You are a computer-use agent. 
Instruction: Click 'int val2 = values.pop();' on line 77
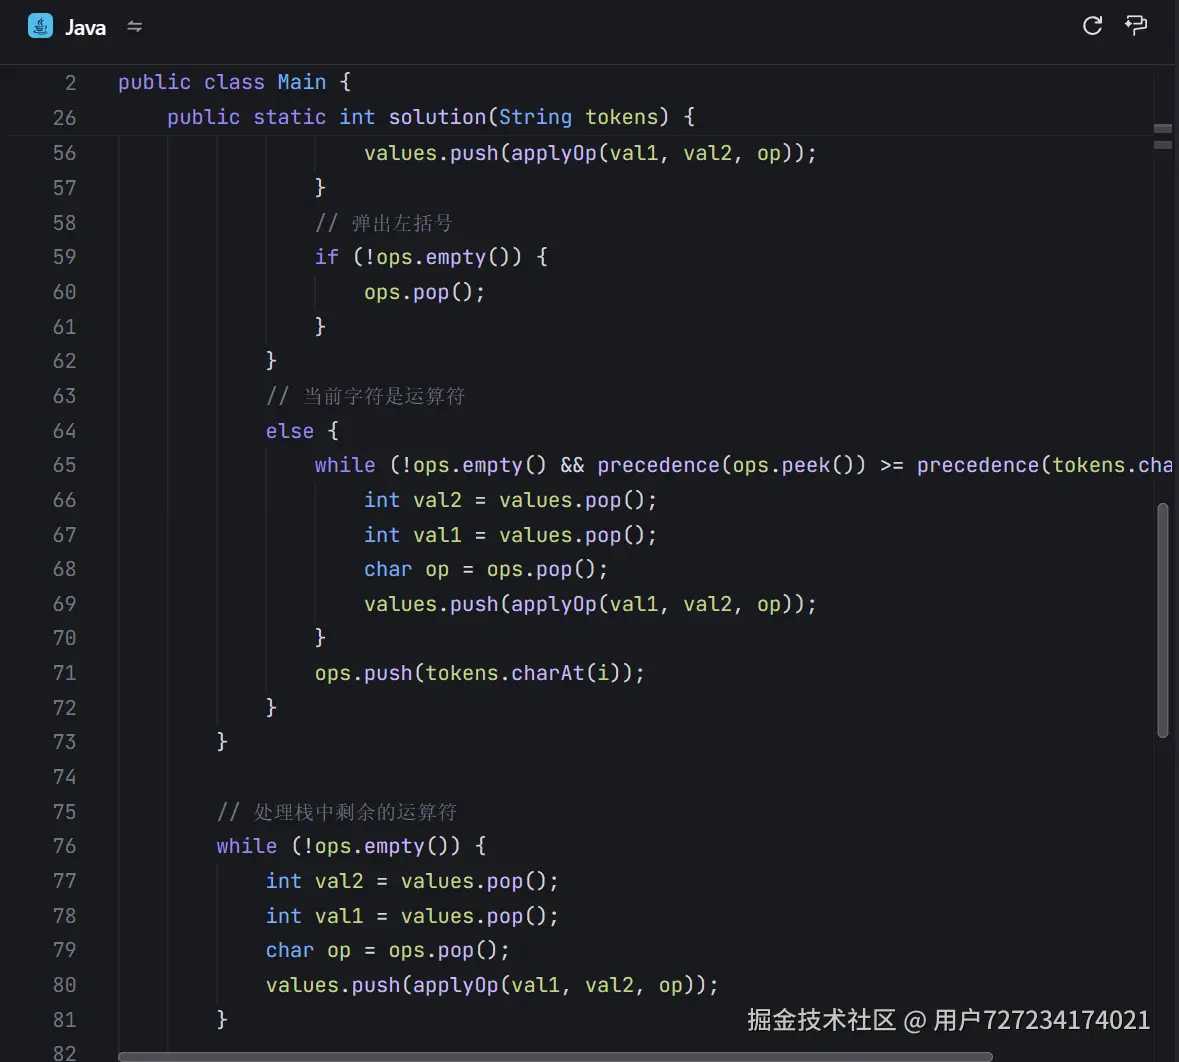click(x=412, y=881)
